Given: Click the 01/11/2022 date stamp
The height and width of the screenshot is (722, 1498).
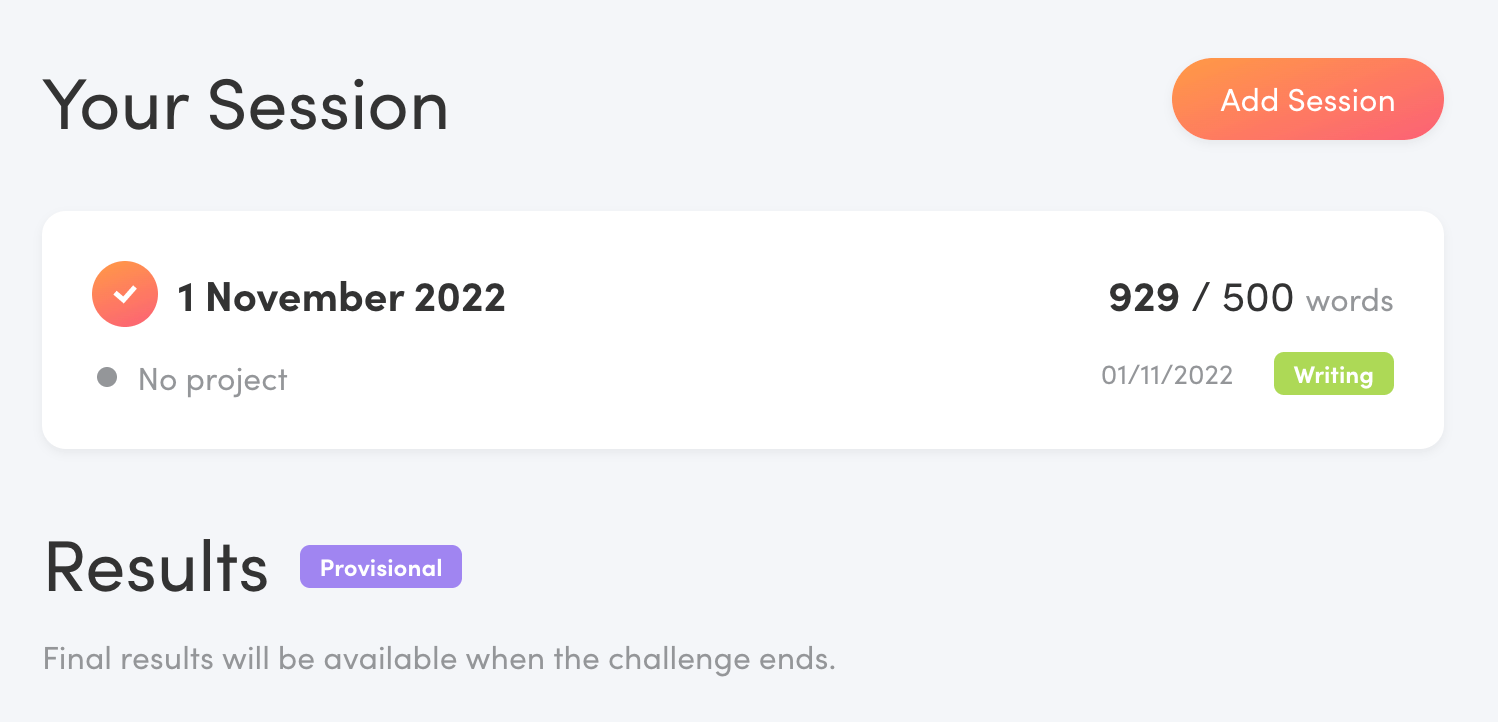Looking at the screenshot, I should (1167, 375).
